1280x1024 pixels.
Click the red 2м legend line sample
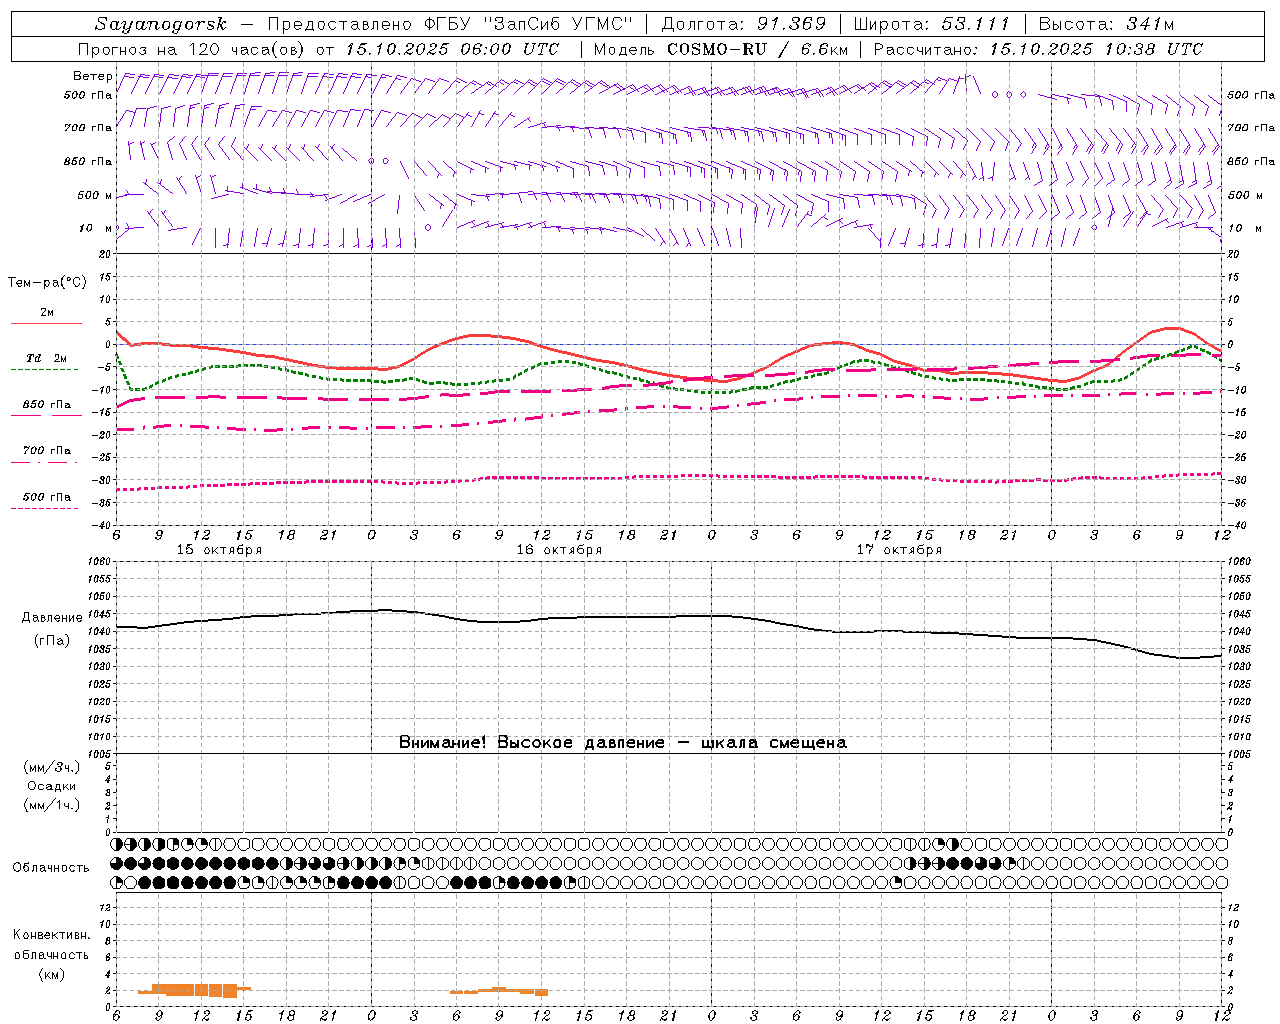point(46,323)
